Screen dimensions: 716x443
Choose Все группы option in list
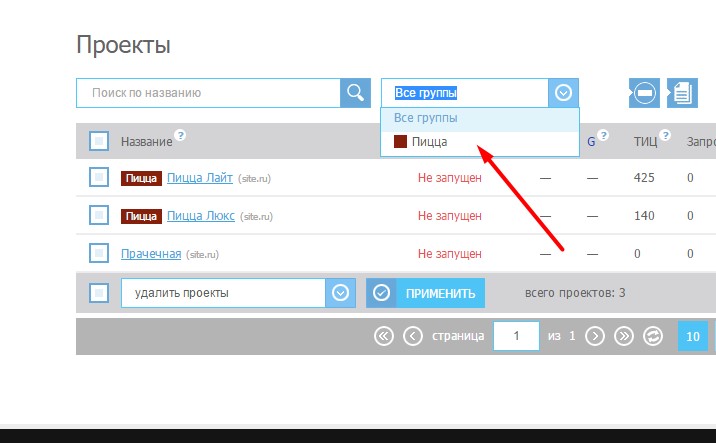point(480,118)
